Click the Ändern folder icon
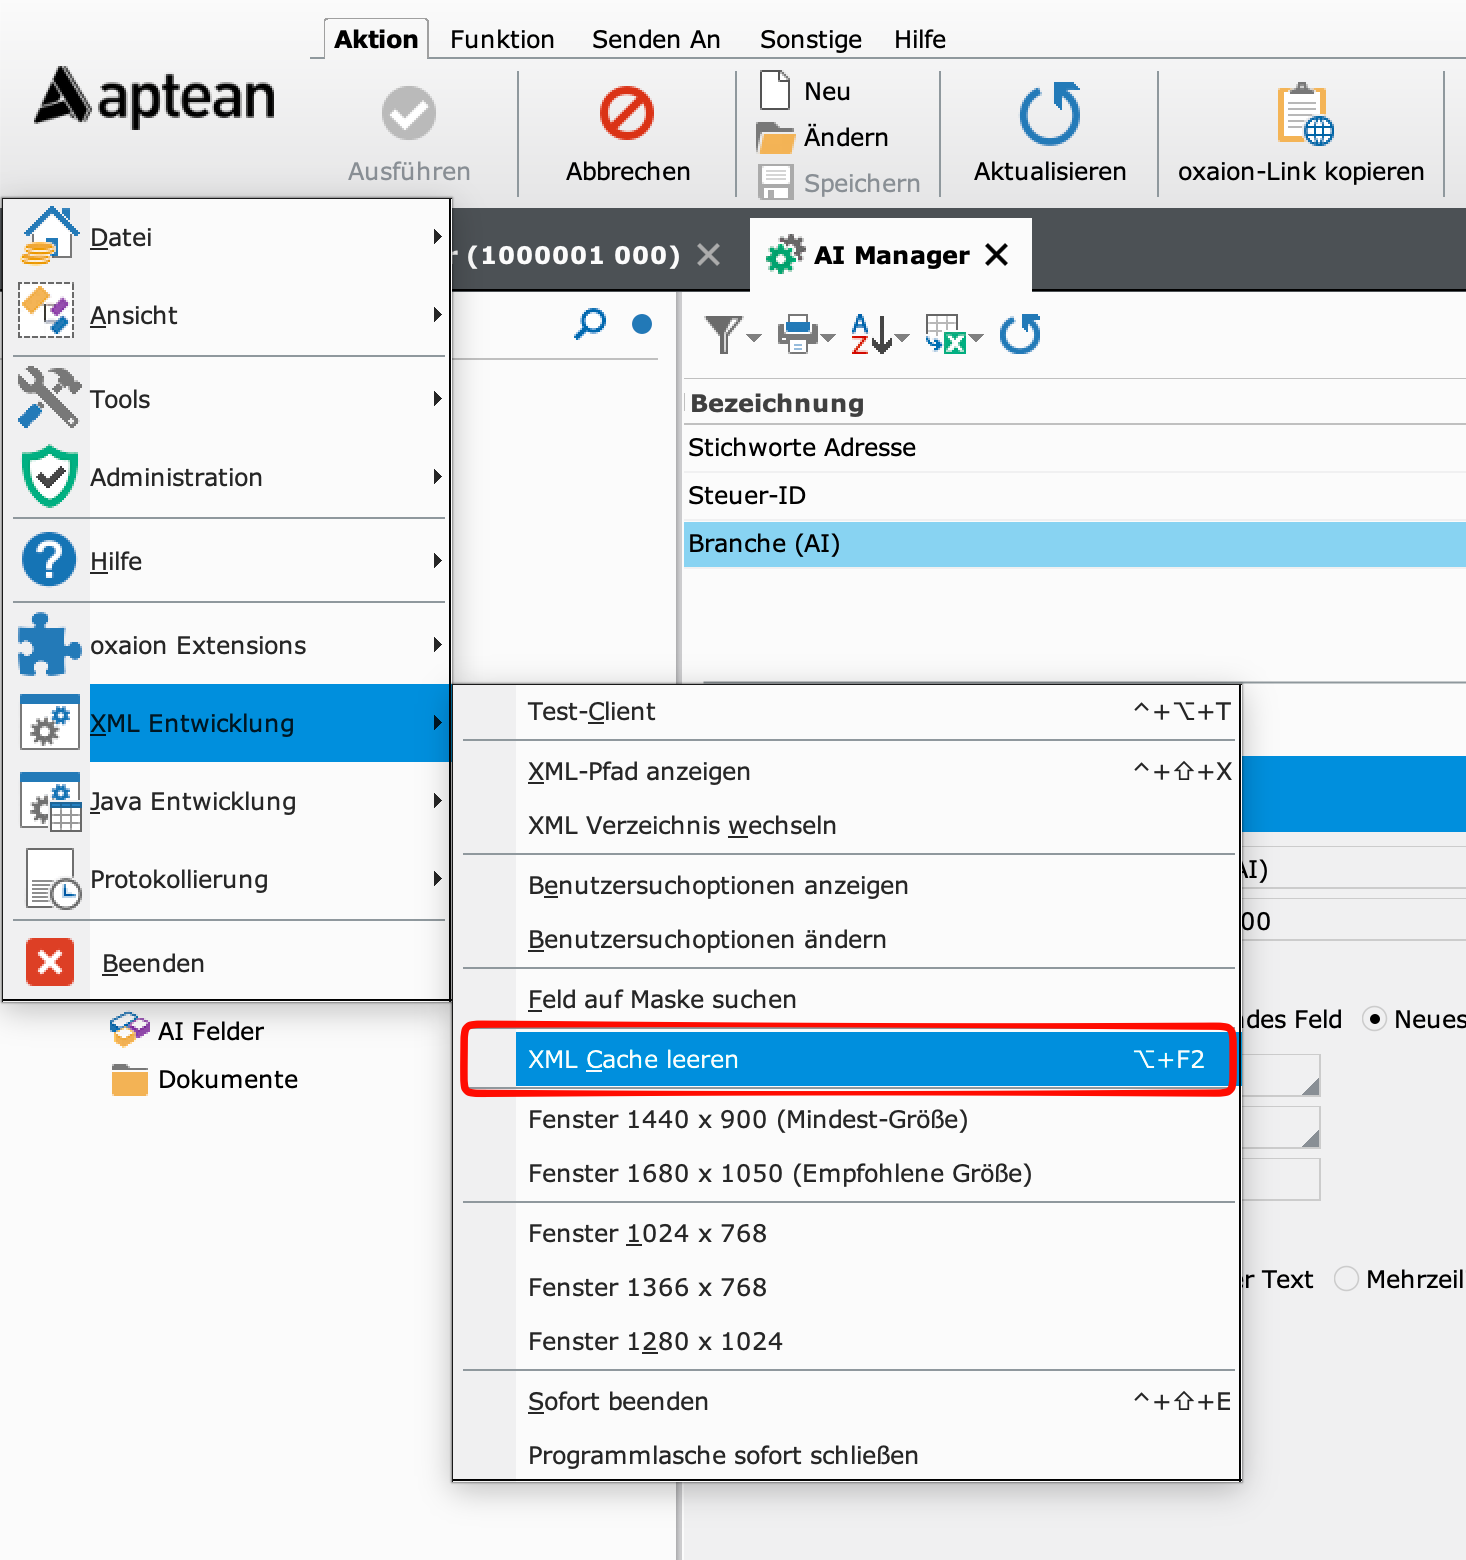 coord(775,137)
